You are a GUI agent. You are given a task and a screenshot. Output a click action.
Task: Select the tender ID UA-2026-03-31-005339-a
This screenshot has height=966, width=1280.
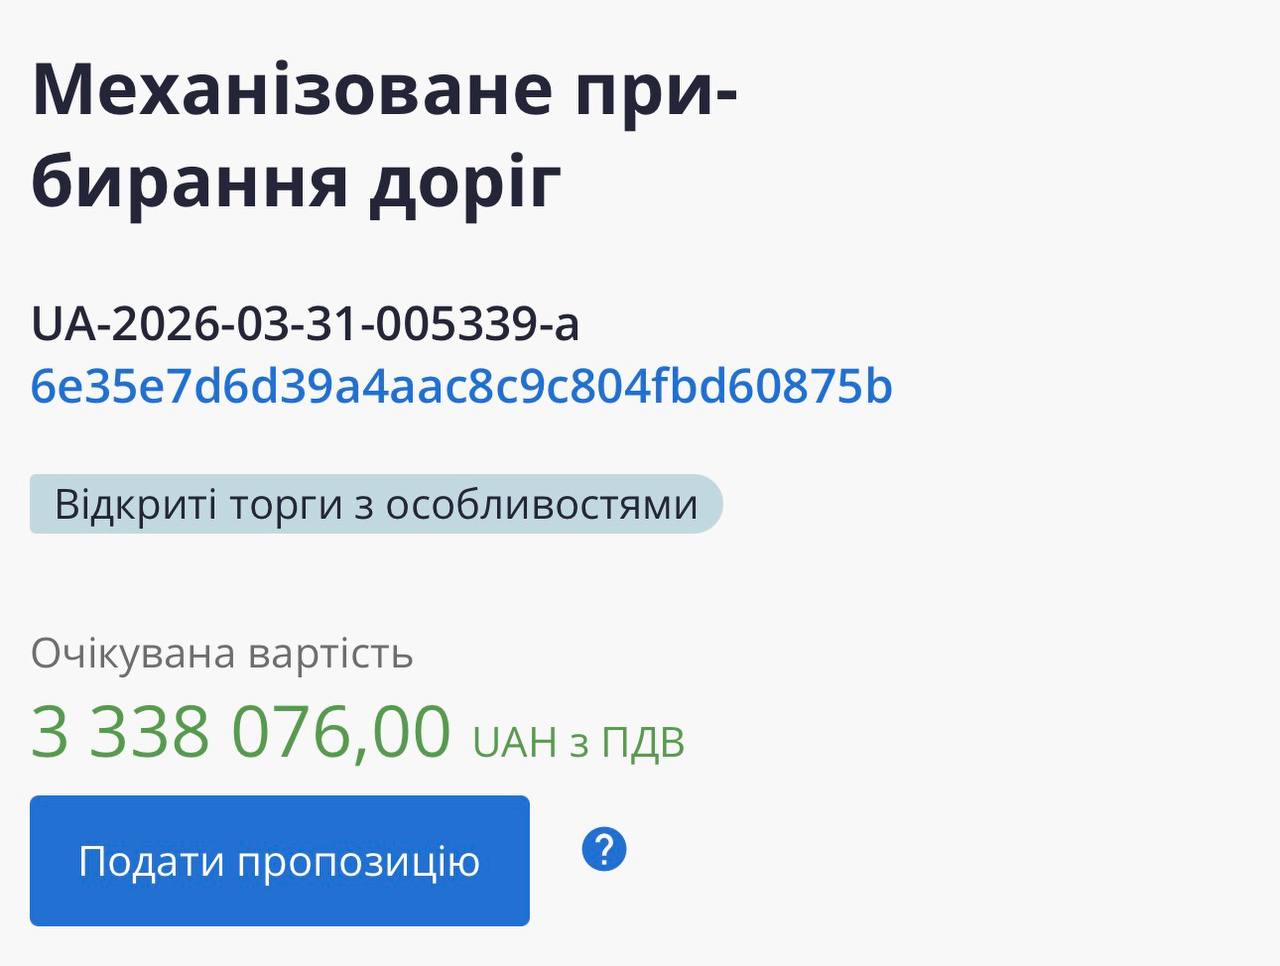(305, 324)
